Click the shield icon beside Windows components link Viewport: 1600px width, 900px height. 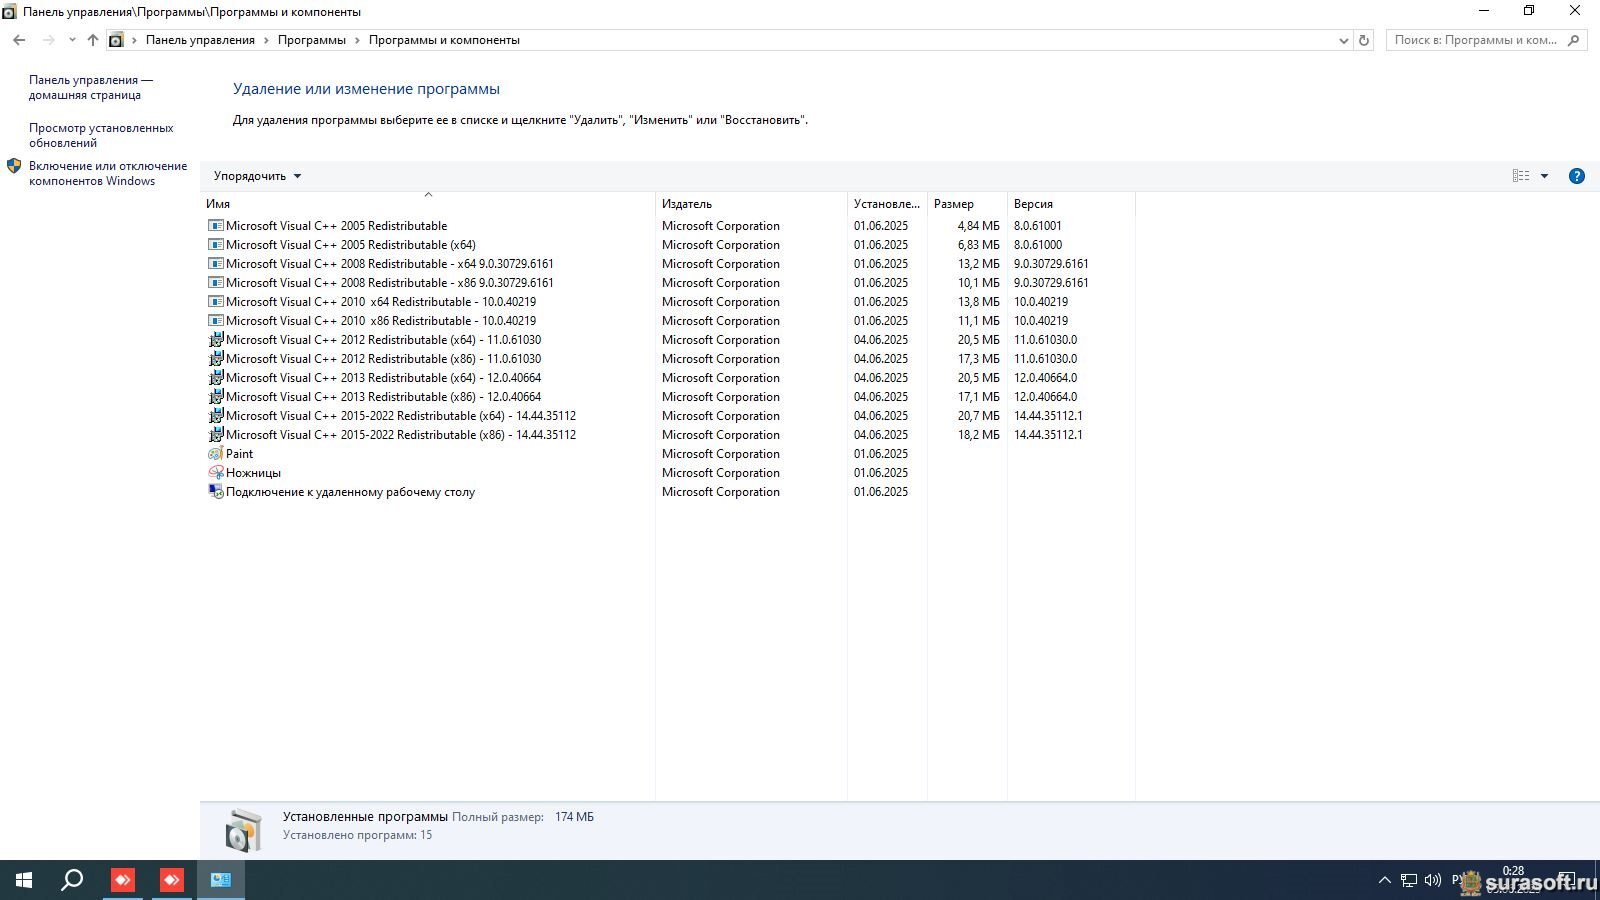click(x=14, y=166)
